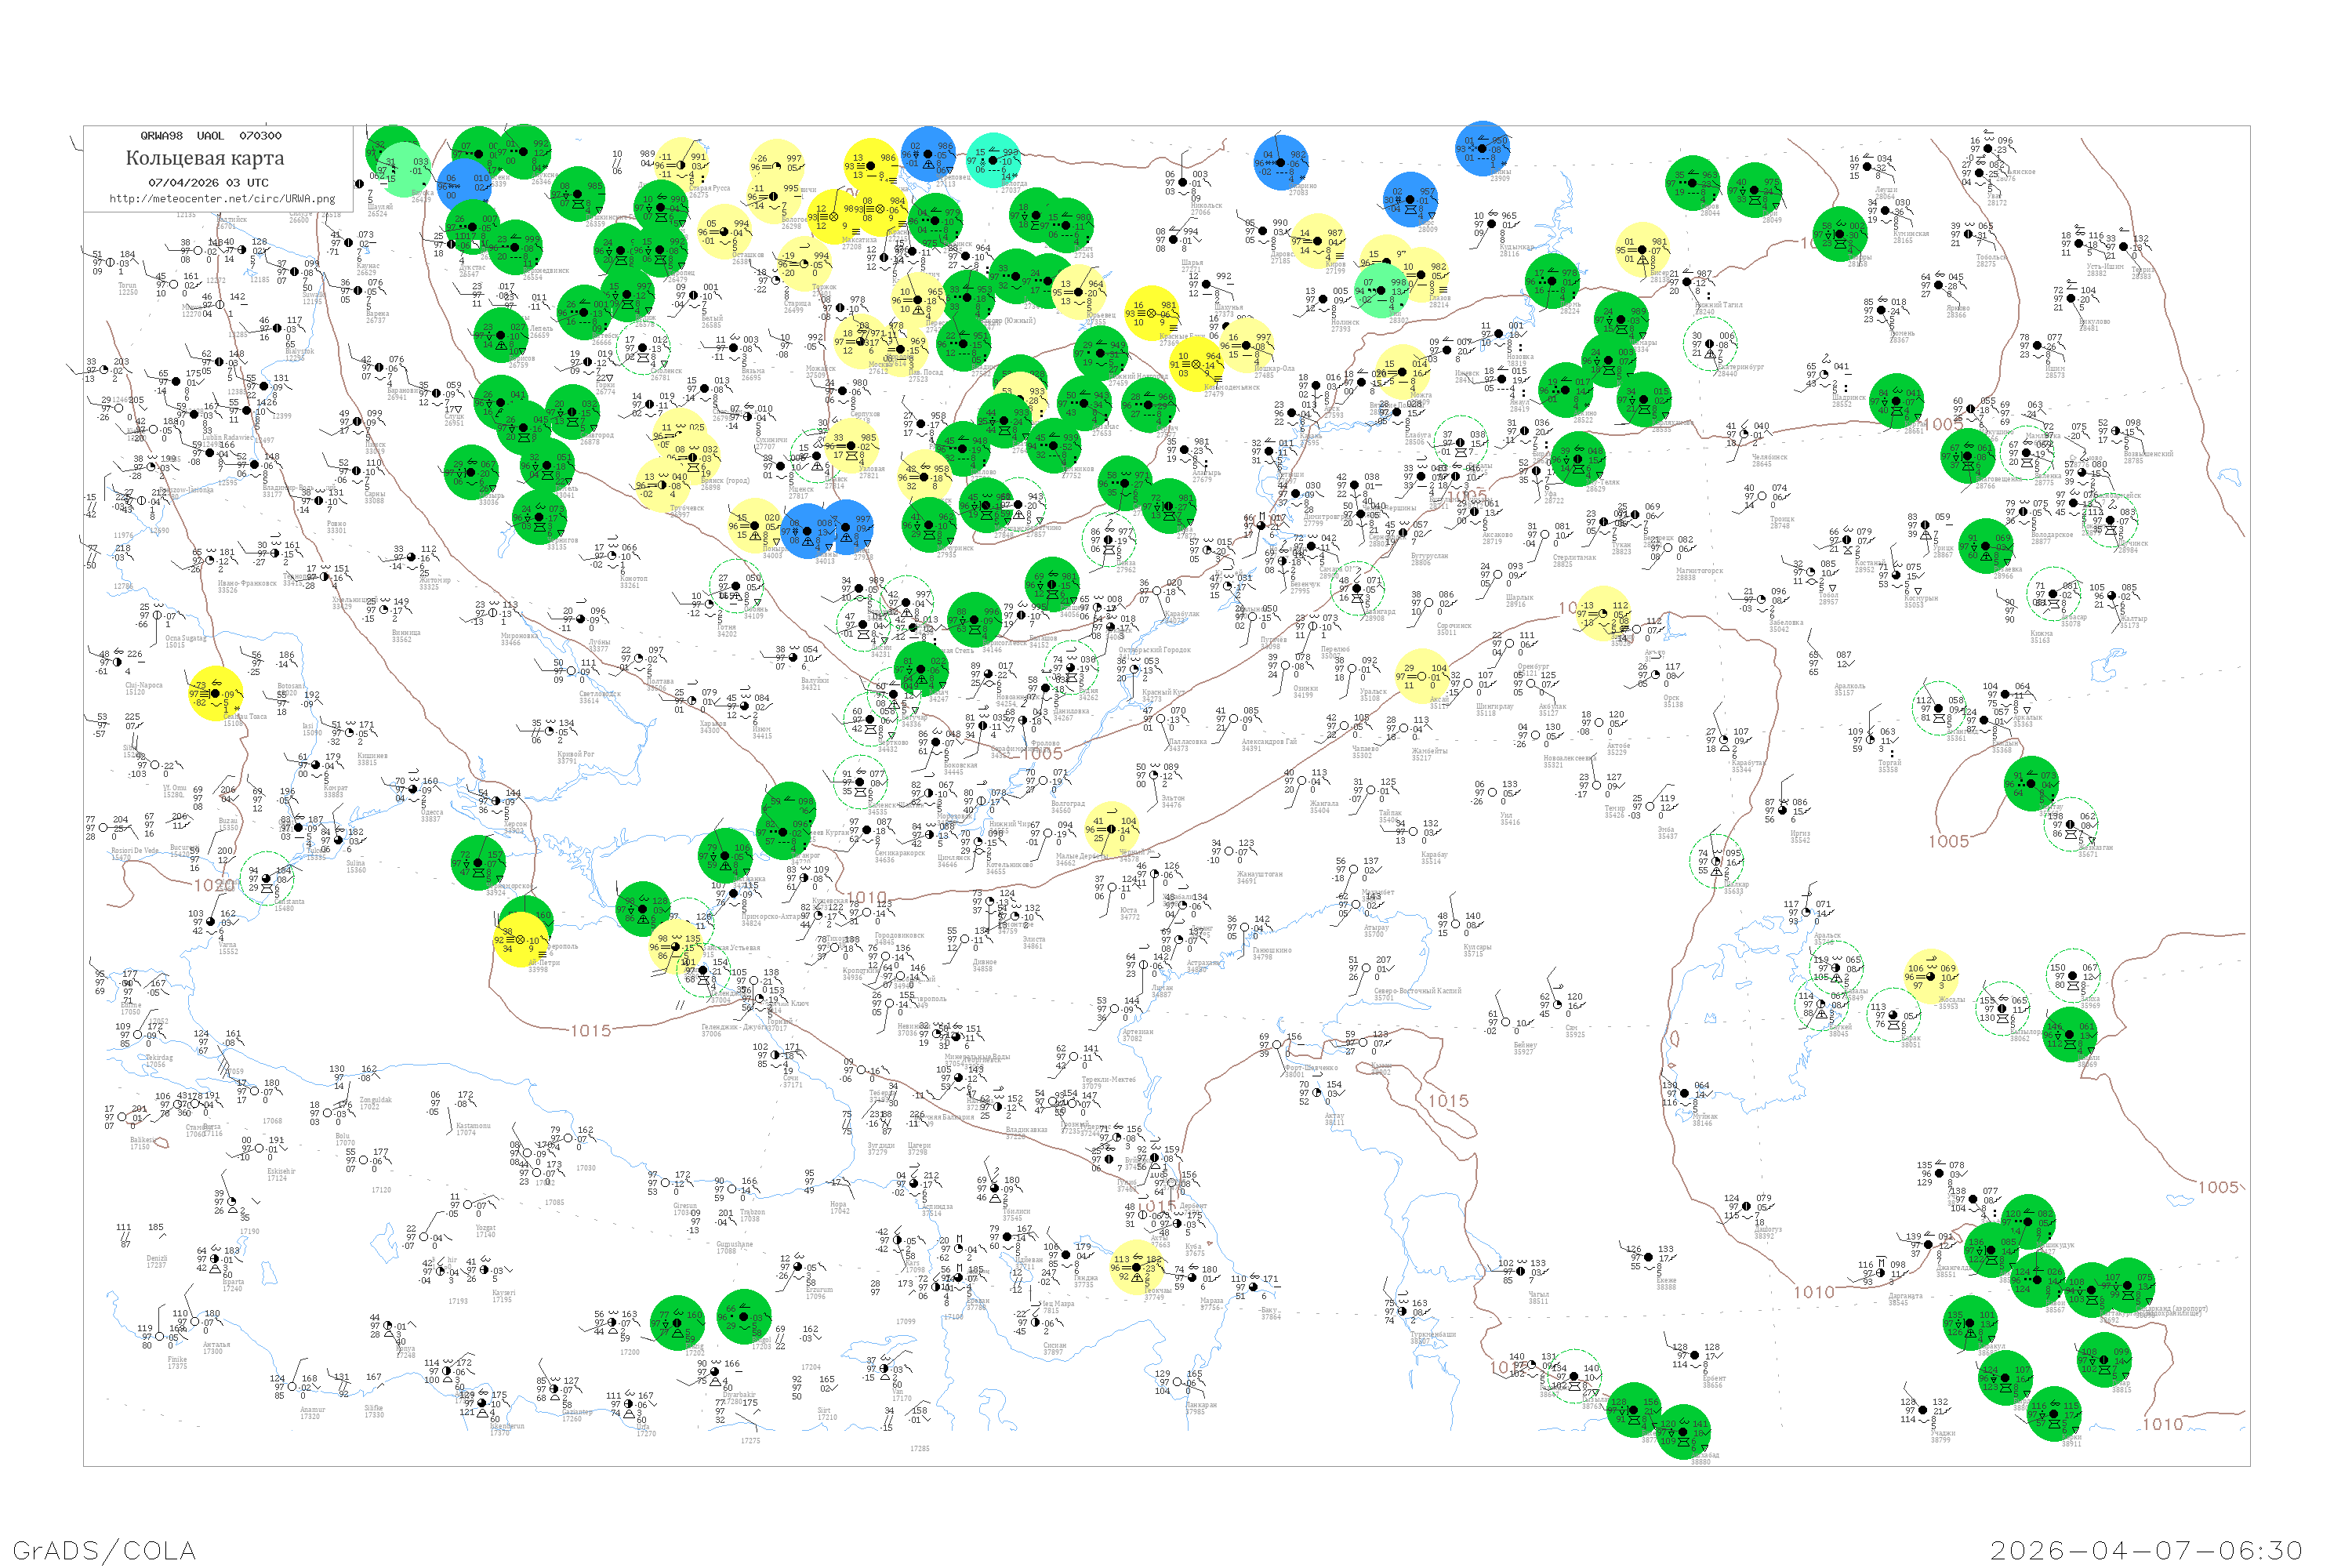This screenshot has height=1568, width=2352.
Task: Click the green Курган 28661 station marker
Action: (1896, 401)
